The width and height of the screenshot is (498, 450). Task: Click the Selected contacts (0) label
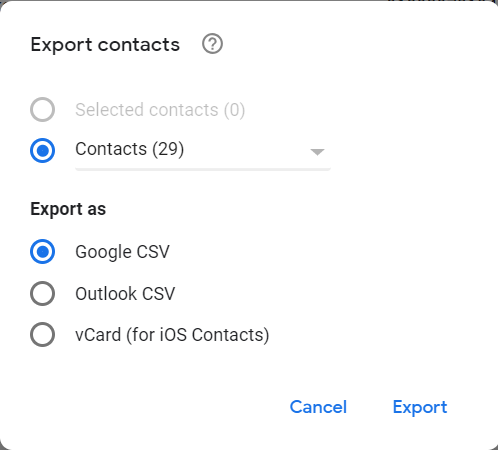[160, 110]
